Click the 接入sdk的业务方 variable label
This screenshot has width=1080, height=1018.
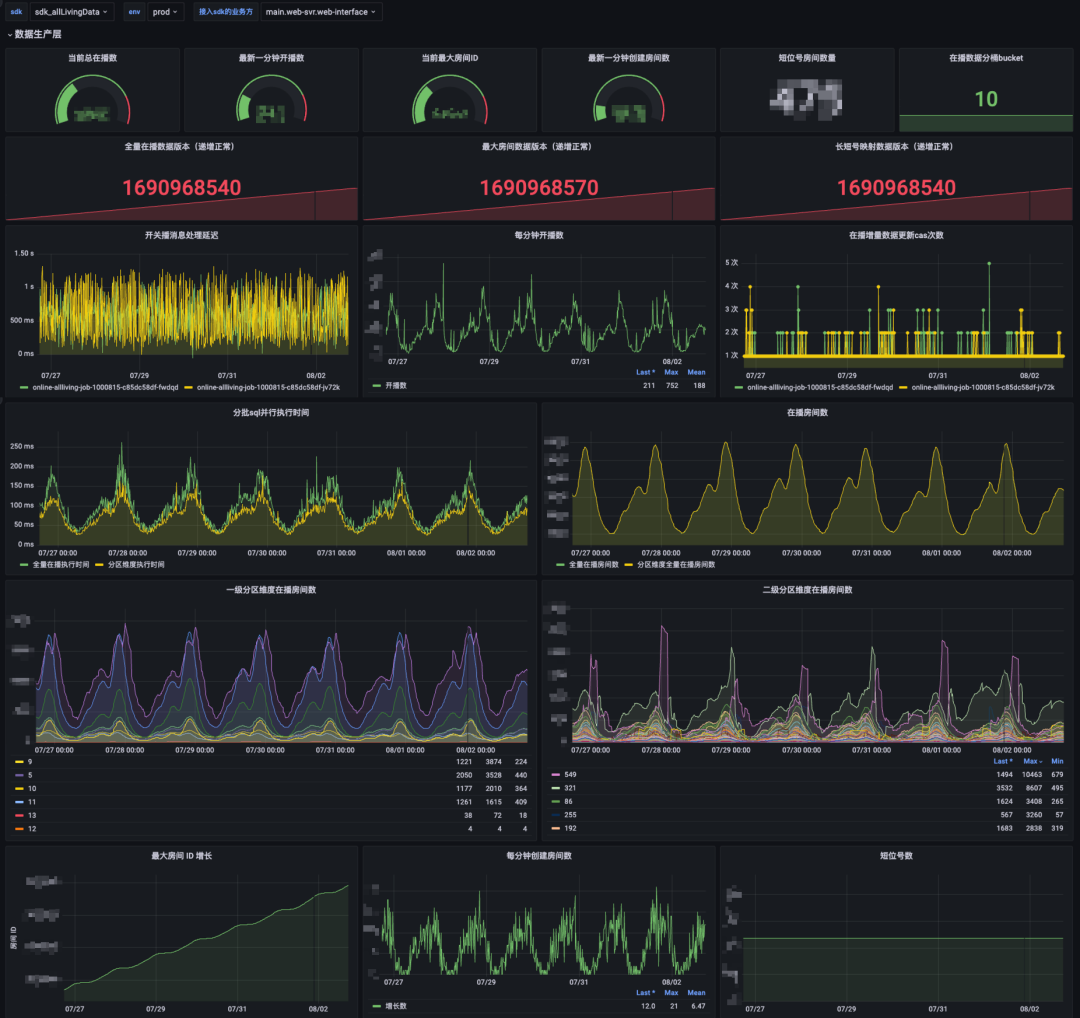[x=225, y=12]
